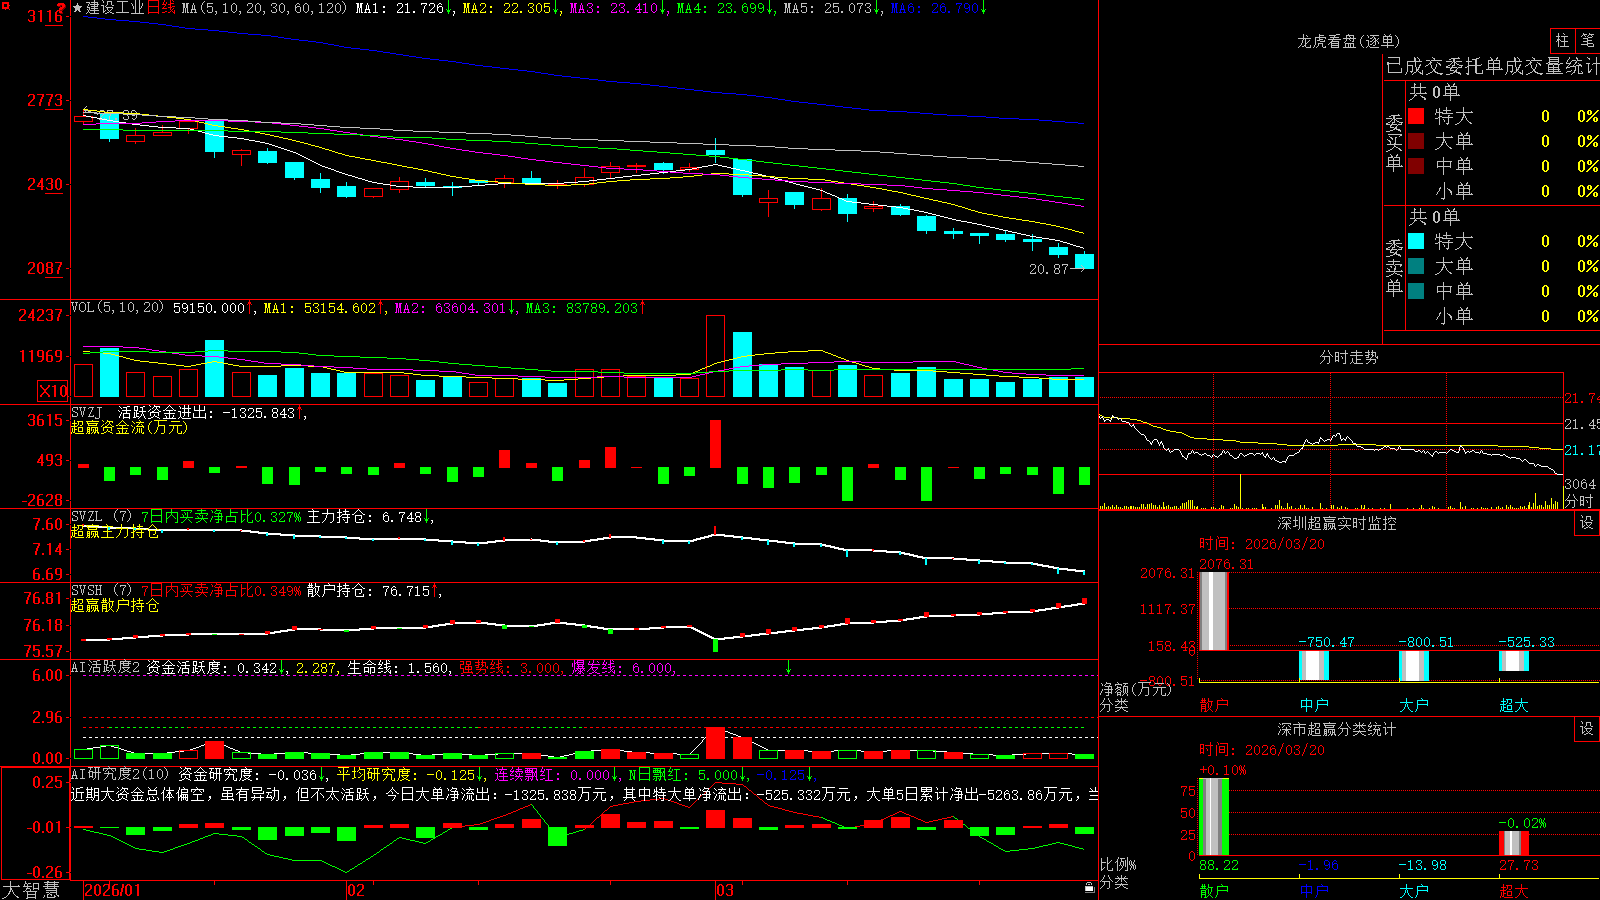Click the red 特大 buy-order swatch
This screenshot has height=900, width=1600.
[1416, 116]
